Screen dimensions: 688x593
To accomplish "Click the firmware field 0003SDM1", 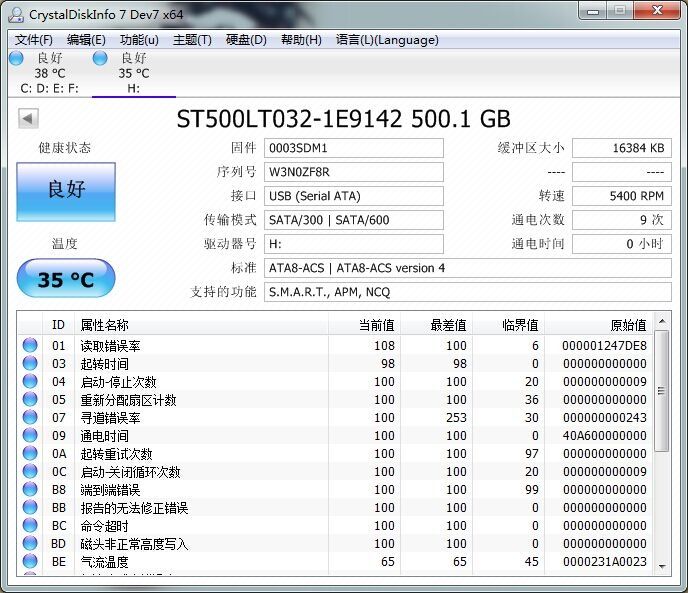I will point(354,148).
